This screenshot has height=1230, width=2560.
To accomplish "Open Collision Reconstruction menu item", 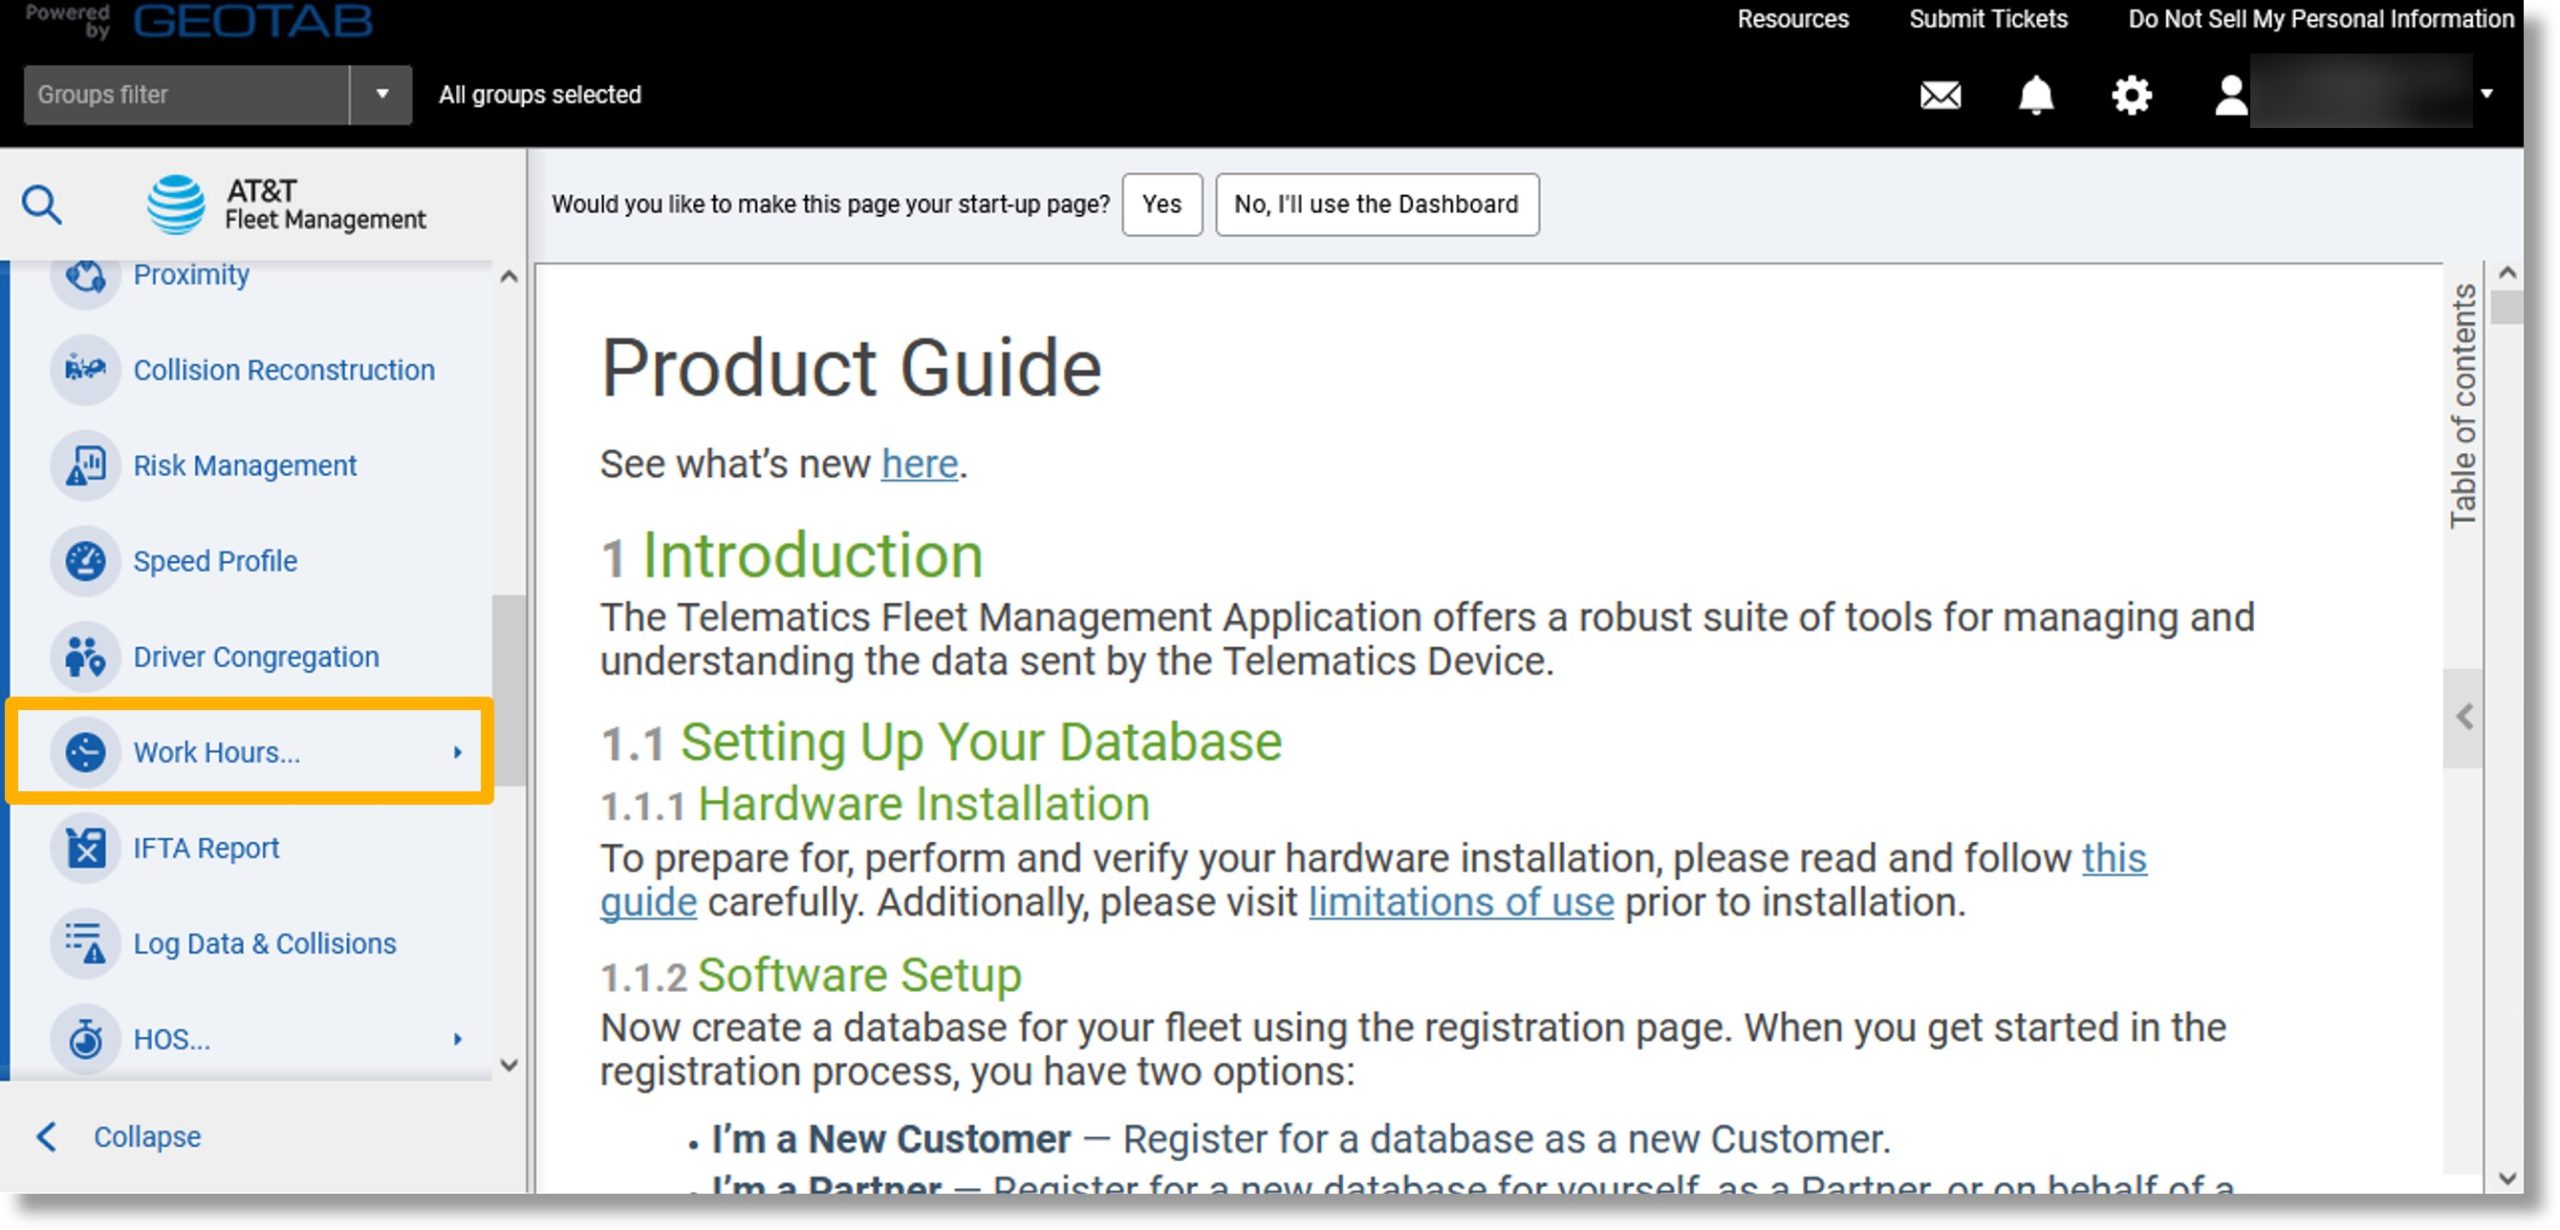I will click(x=284, y=370).
